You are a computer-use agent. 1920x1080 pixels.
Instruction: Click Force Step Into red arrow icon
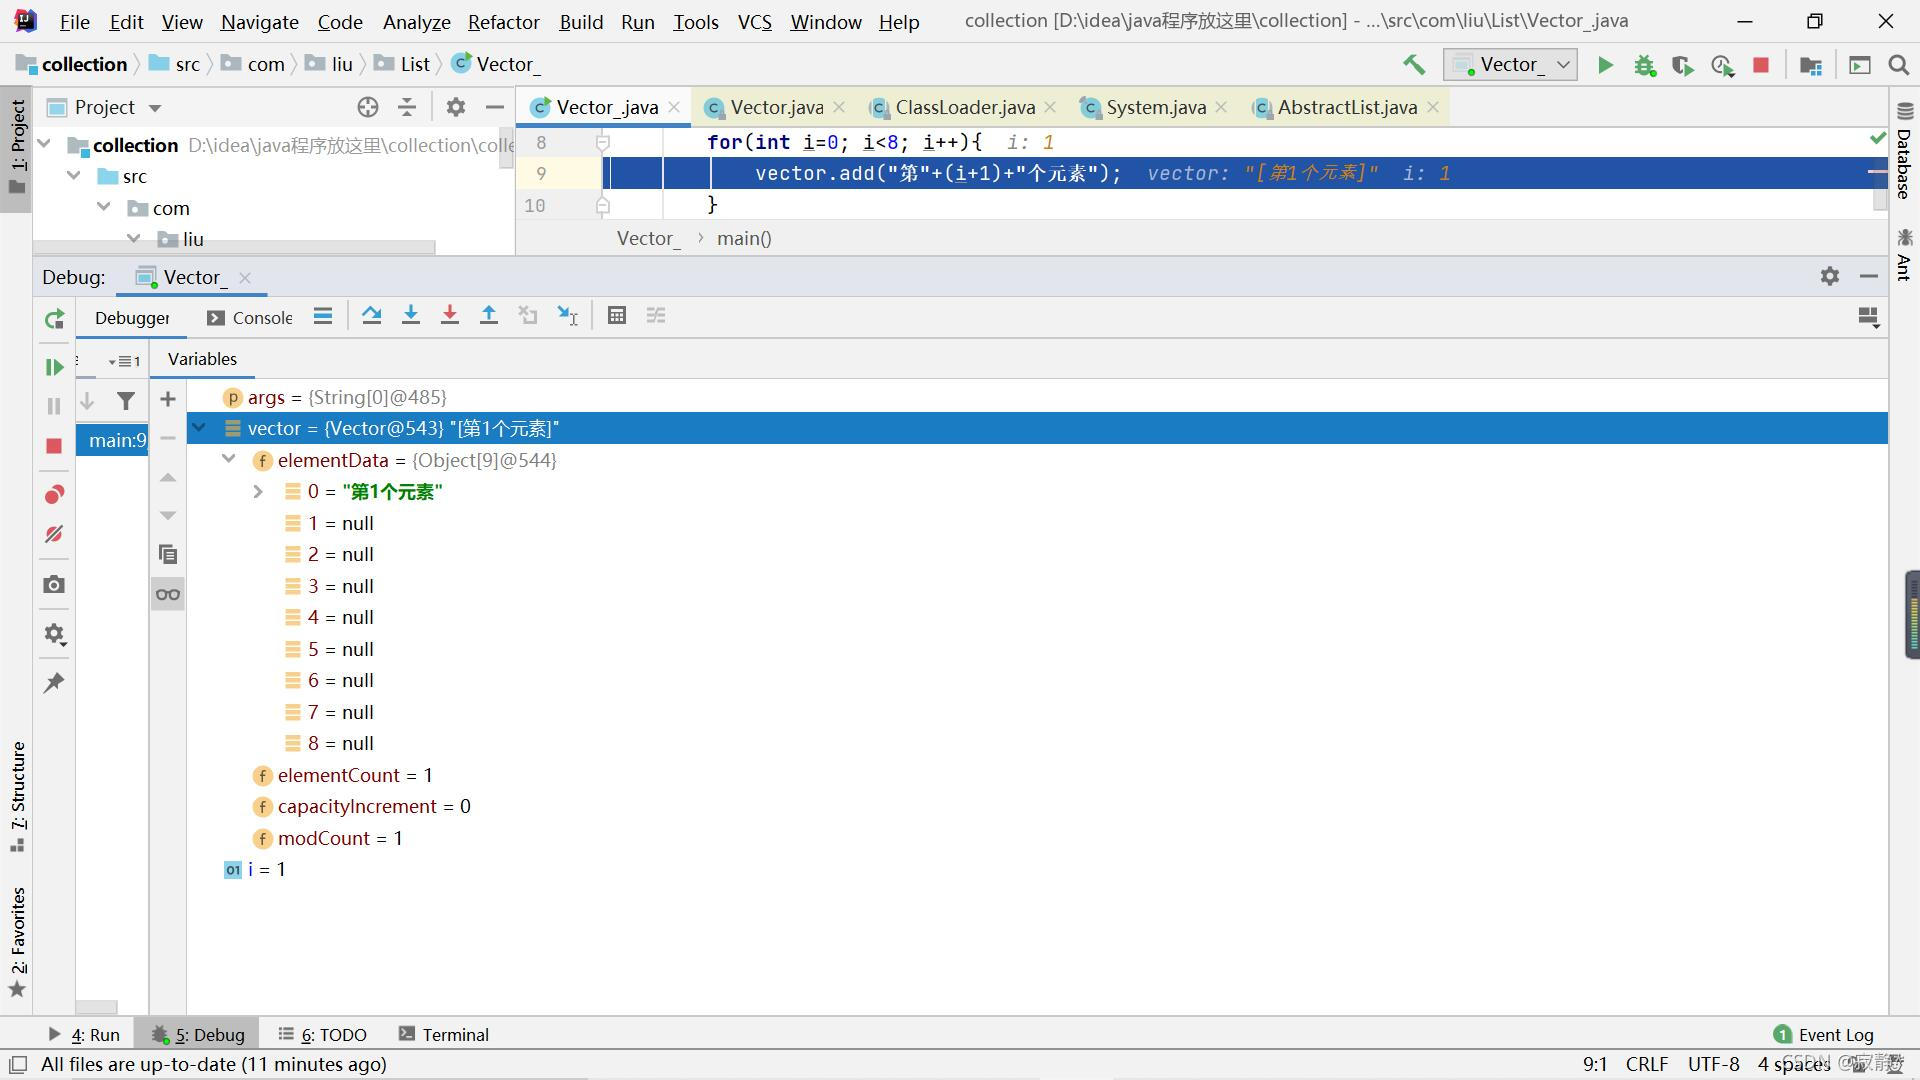tap(450, 316)
